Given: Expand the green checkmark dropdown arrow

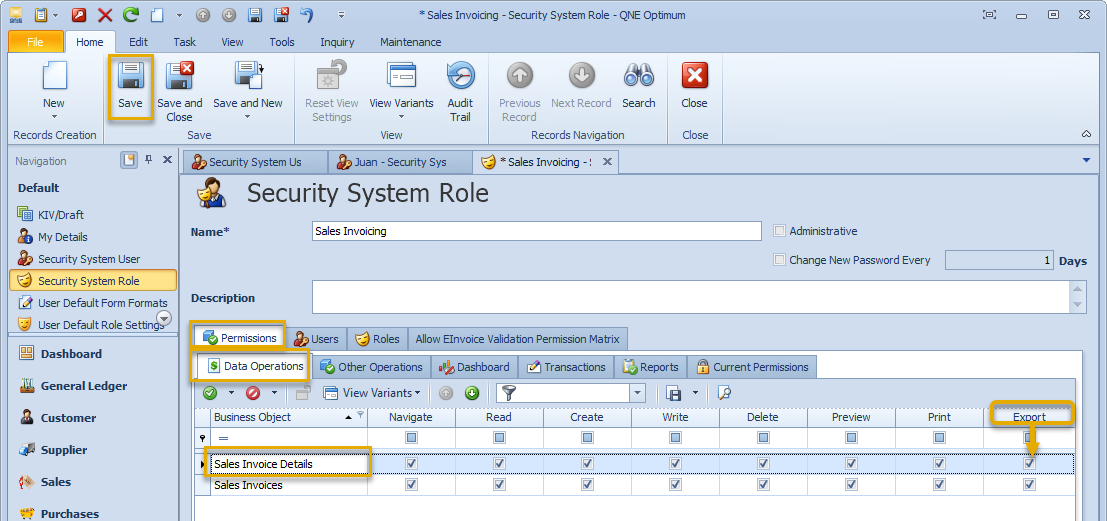Looking at the screenshot, I should 231,393.
